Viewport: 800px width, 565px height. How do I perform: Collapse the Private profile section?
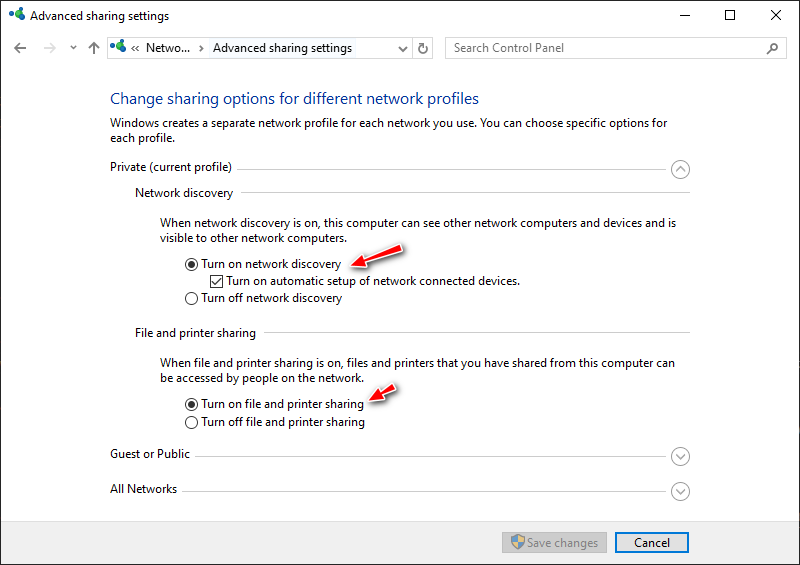(680, 169)
